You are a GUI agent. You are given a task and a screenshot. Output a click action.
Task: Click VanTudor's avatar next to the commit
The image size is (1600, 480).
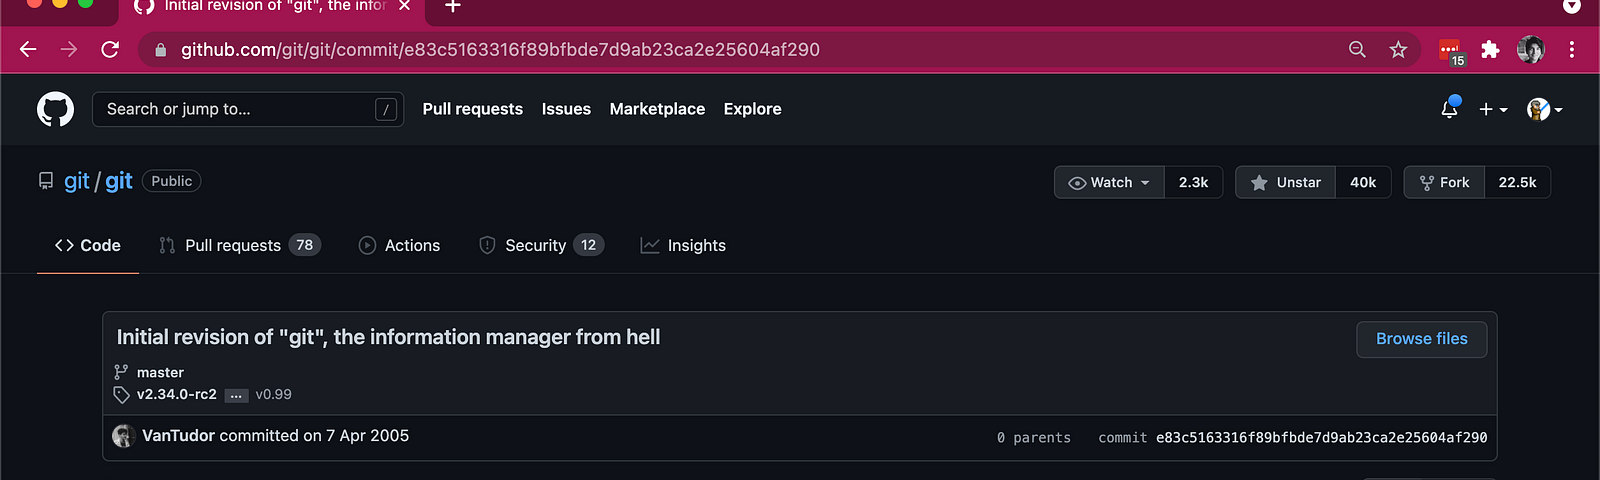pyautogui.click(x=124, y=436)
